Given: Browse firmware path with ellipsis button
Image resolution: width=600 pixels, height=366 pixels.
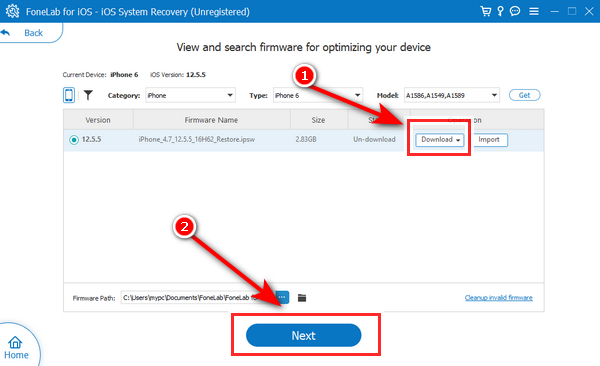Looking at the screenshot, I should click(282, 297).
